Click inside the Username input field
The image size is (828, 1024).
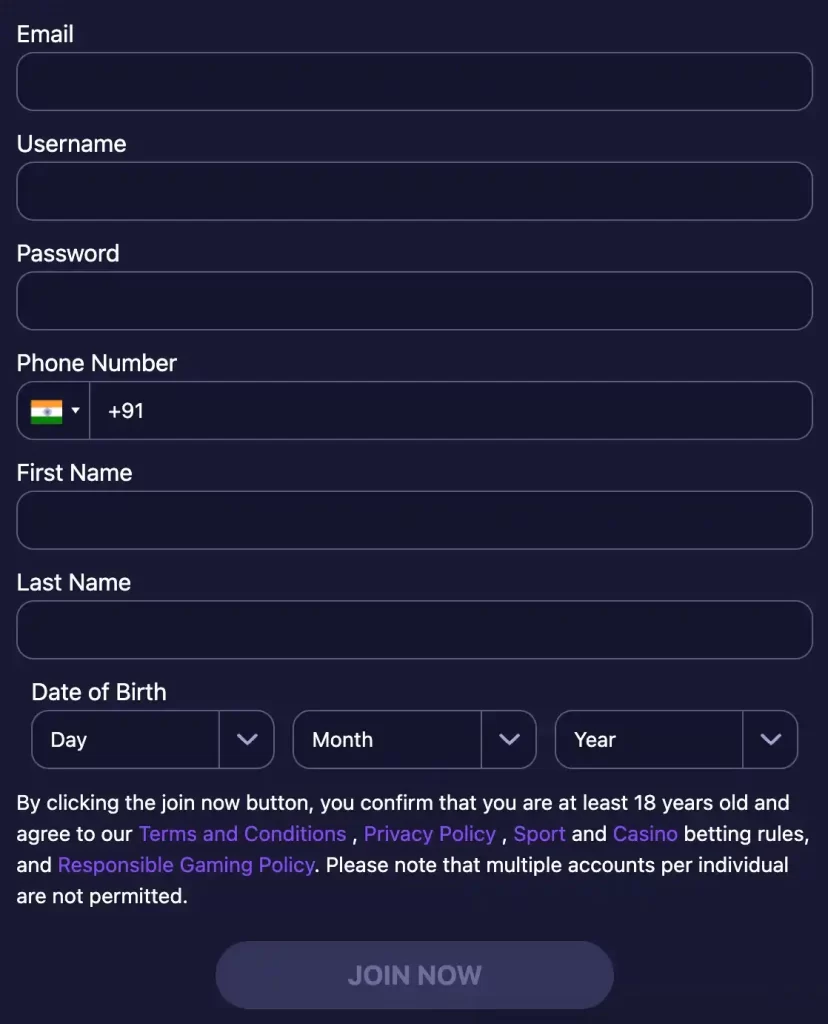414,191
